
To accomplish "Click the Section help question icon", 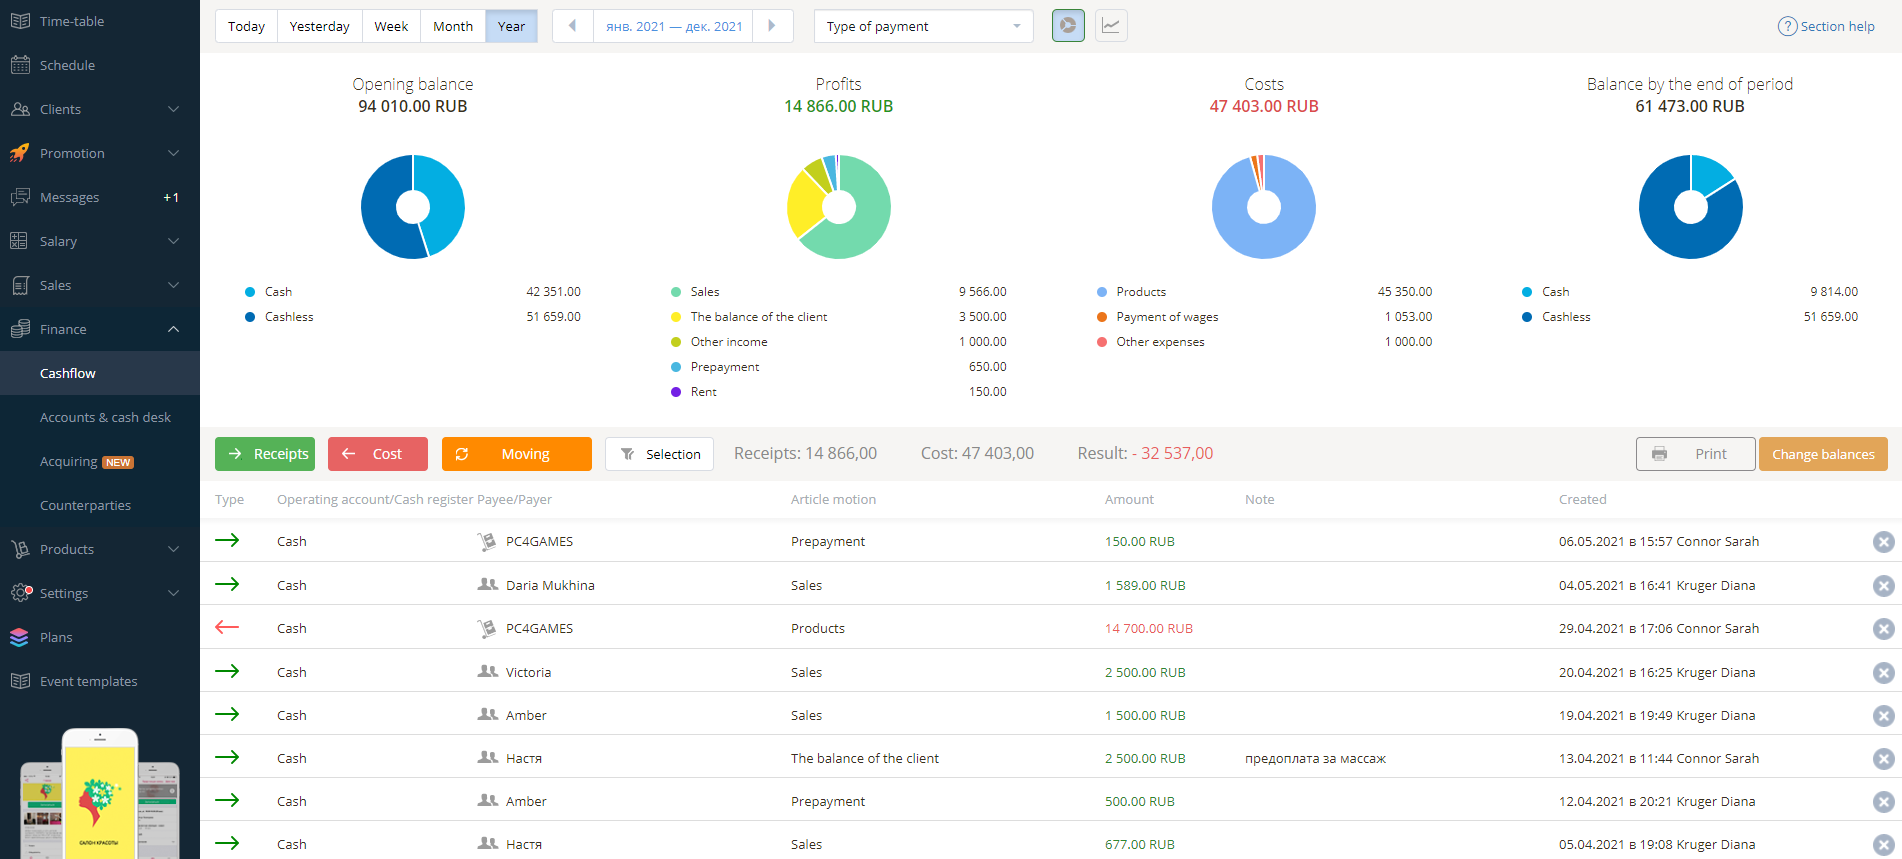I will [x=1787, y=27].
